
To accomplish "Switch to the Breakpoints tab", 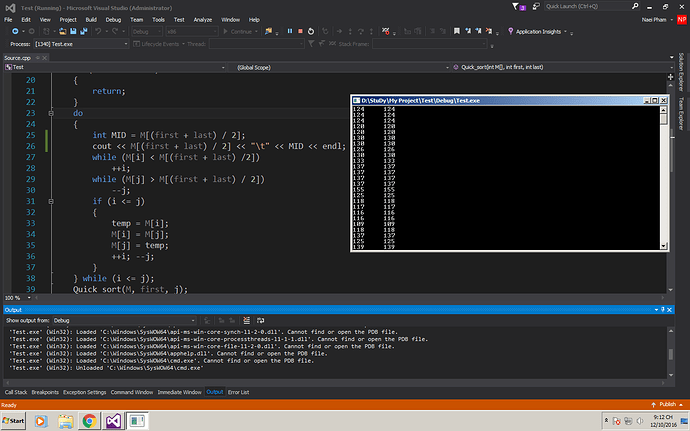I will point(45,392).
